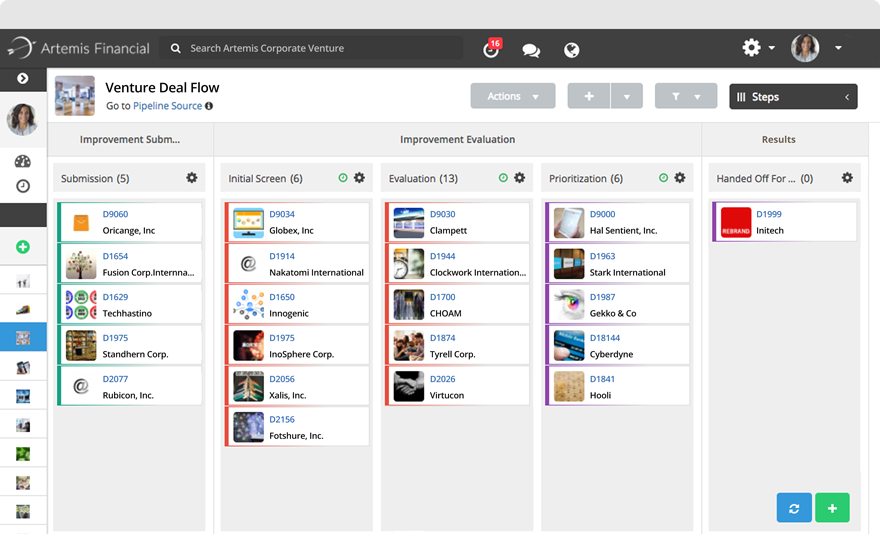Image resolution: width=880 pixels, height=534 pixels.
Task: Open the Actions dropdown
Action: [x=513, y=96]
